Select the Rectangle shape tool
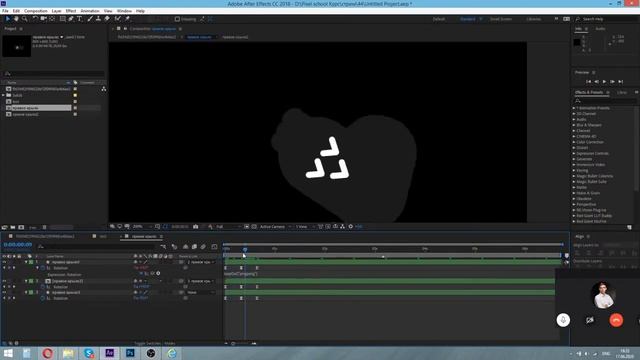The width and height of the screenshot is (640, 360). [63, 19]
